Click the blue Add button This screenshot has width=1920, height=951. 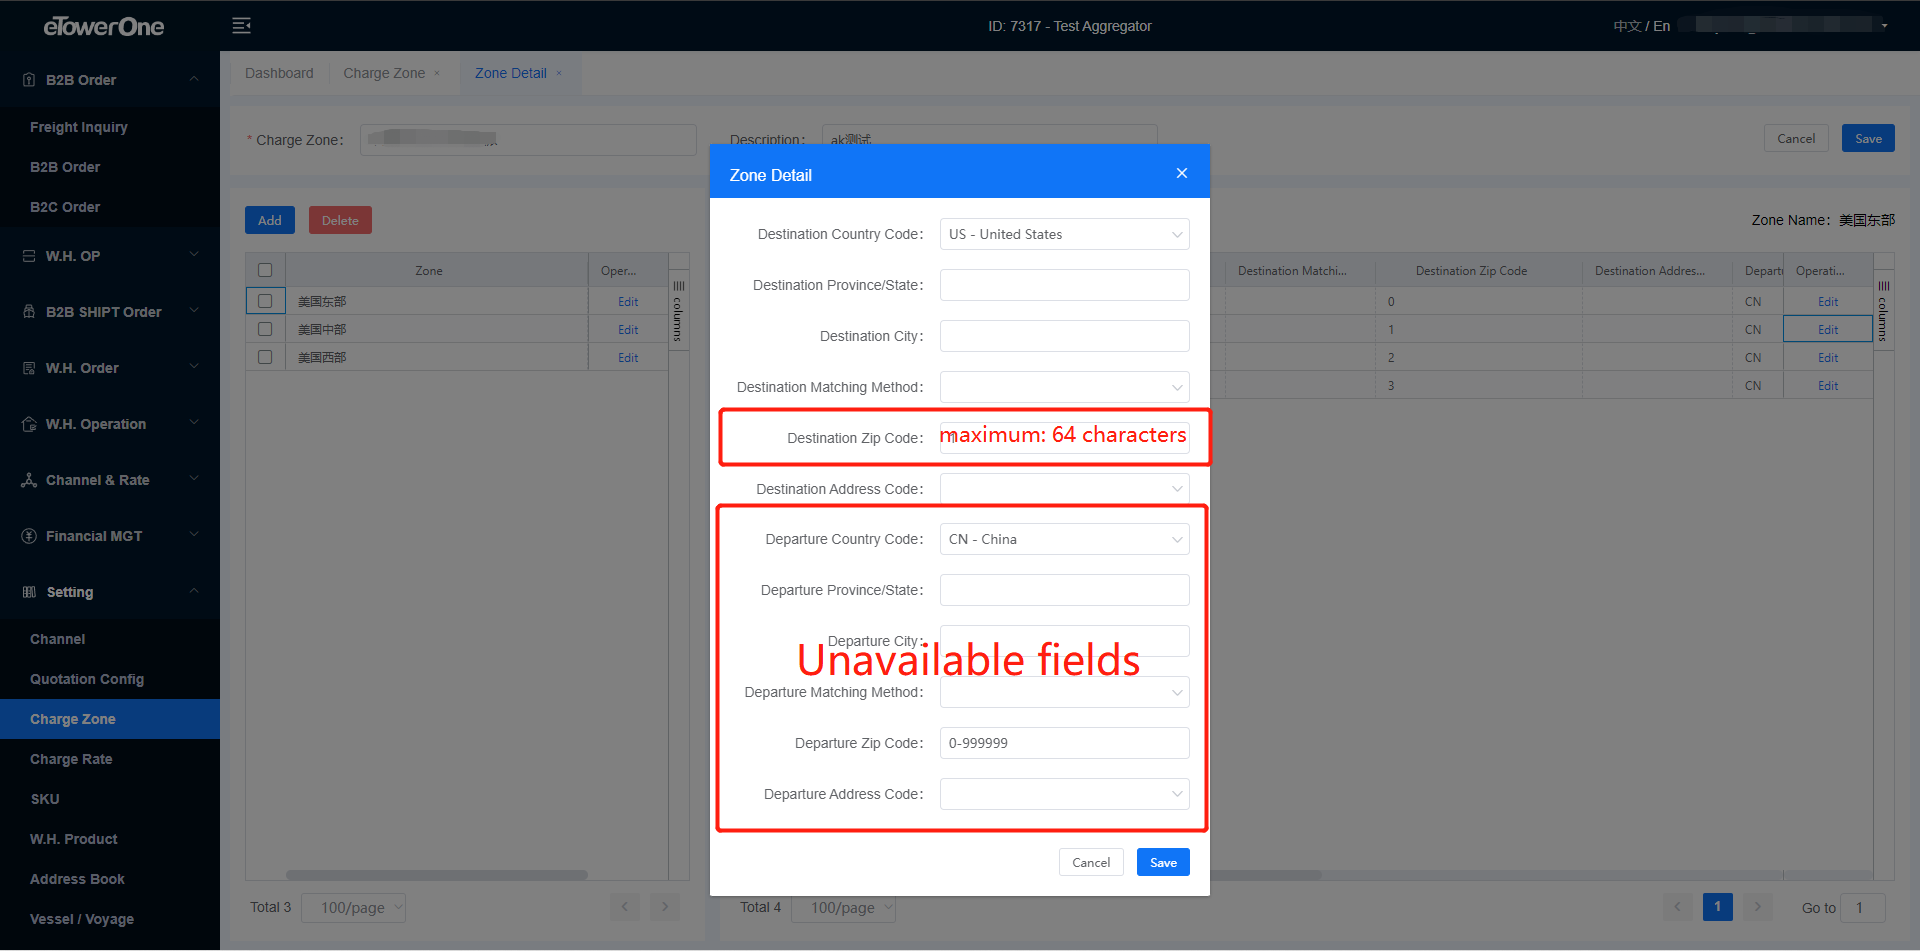coord(270,220)
